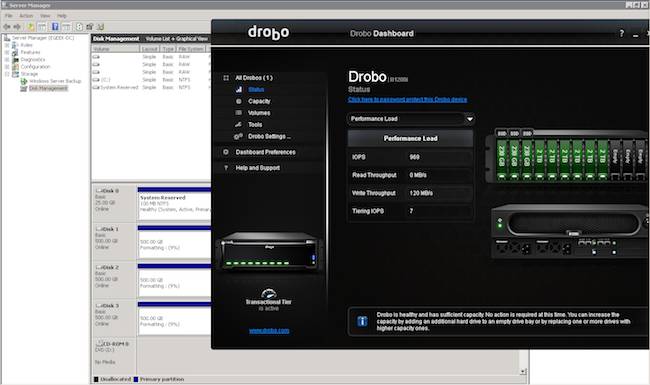Click the Drobo front-view device thumbnail in sidebar
Viewport: 650px width, 385px height.
click(269, 251)
